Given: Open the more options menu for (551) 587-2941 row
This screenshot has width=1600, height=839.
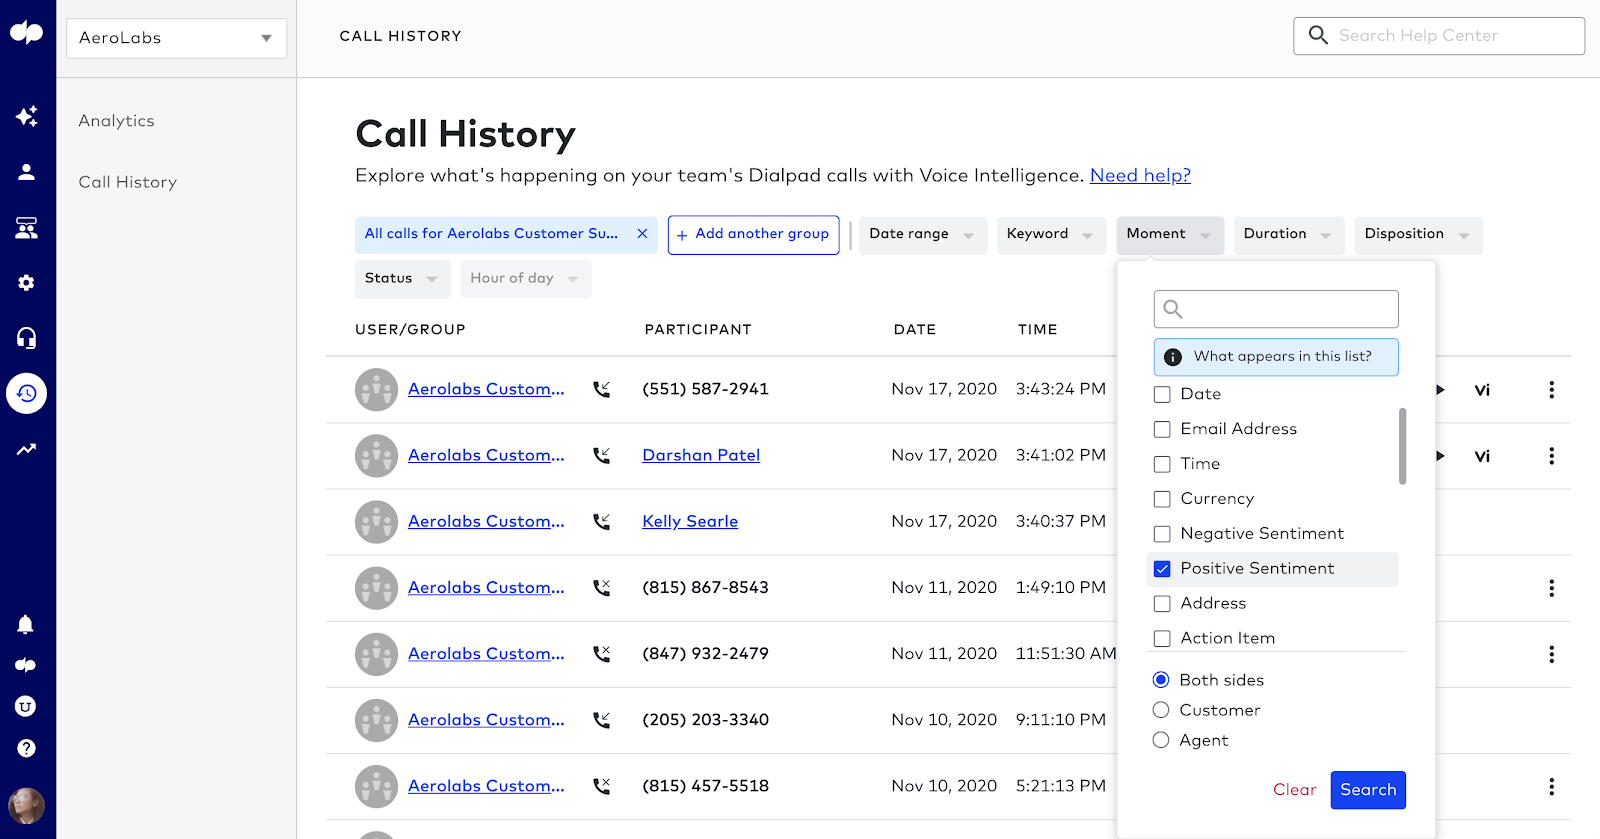Looking at the screenshot, I should [1552, 390].
